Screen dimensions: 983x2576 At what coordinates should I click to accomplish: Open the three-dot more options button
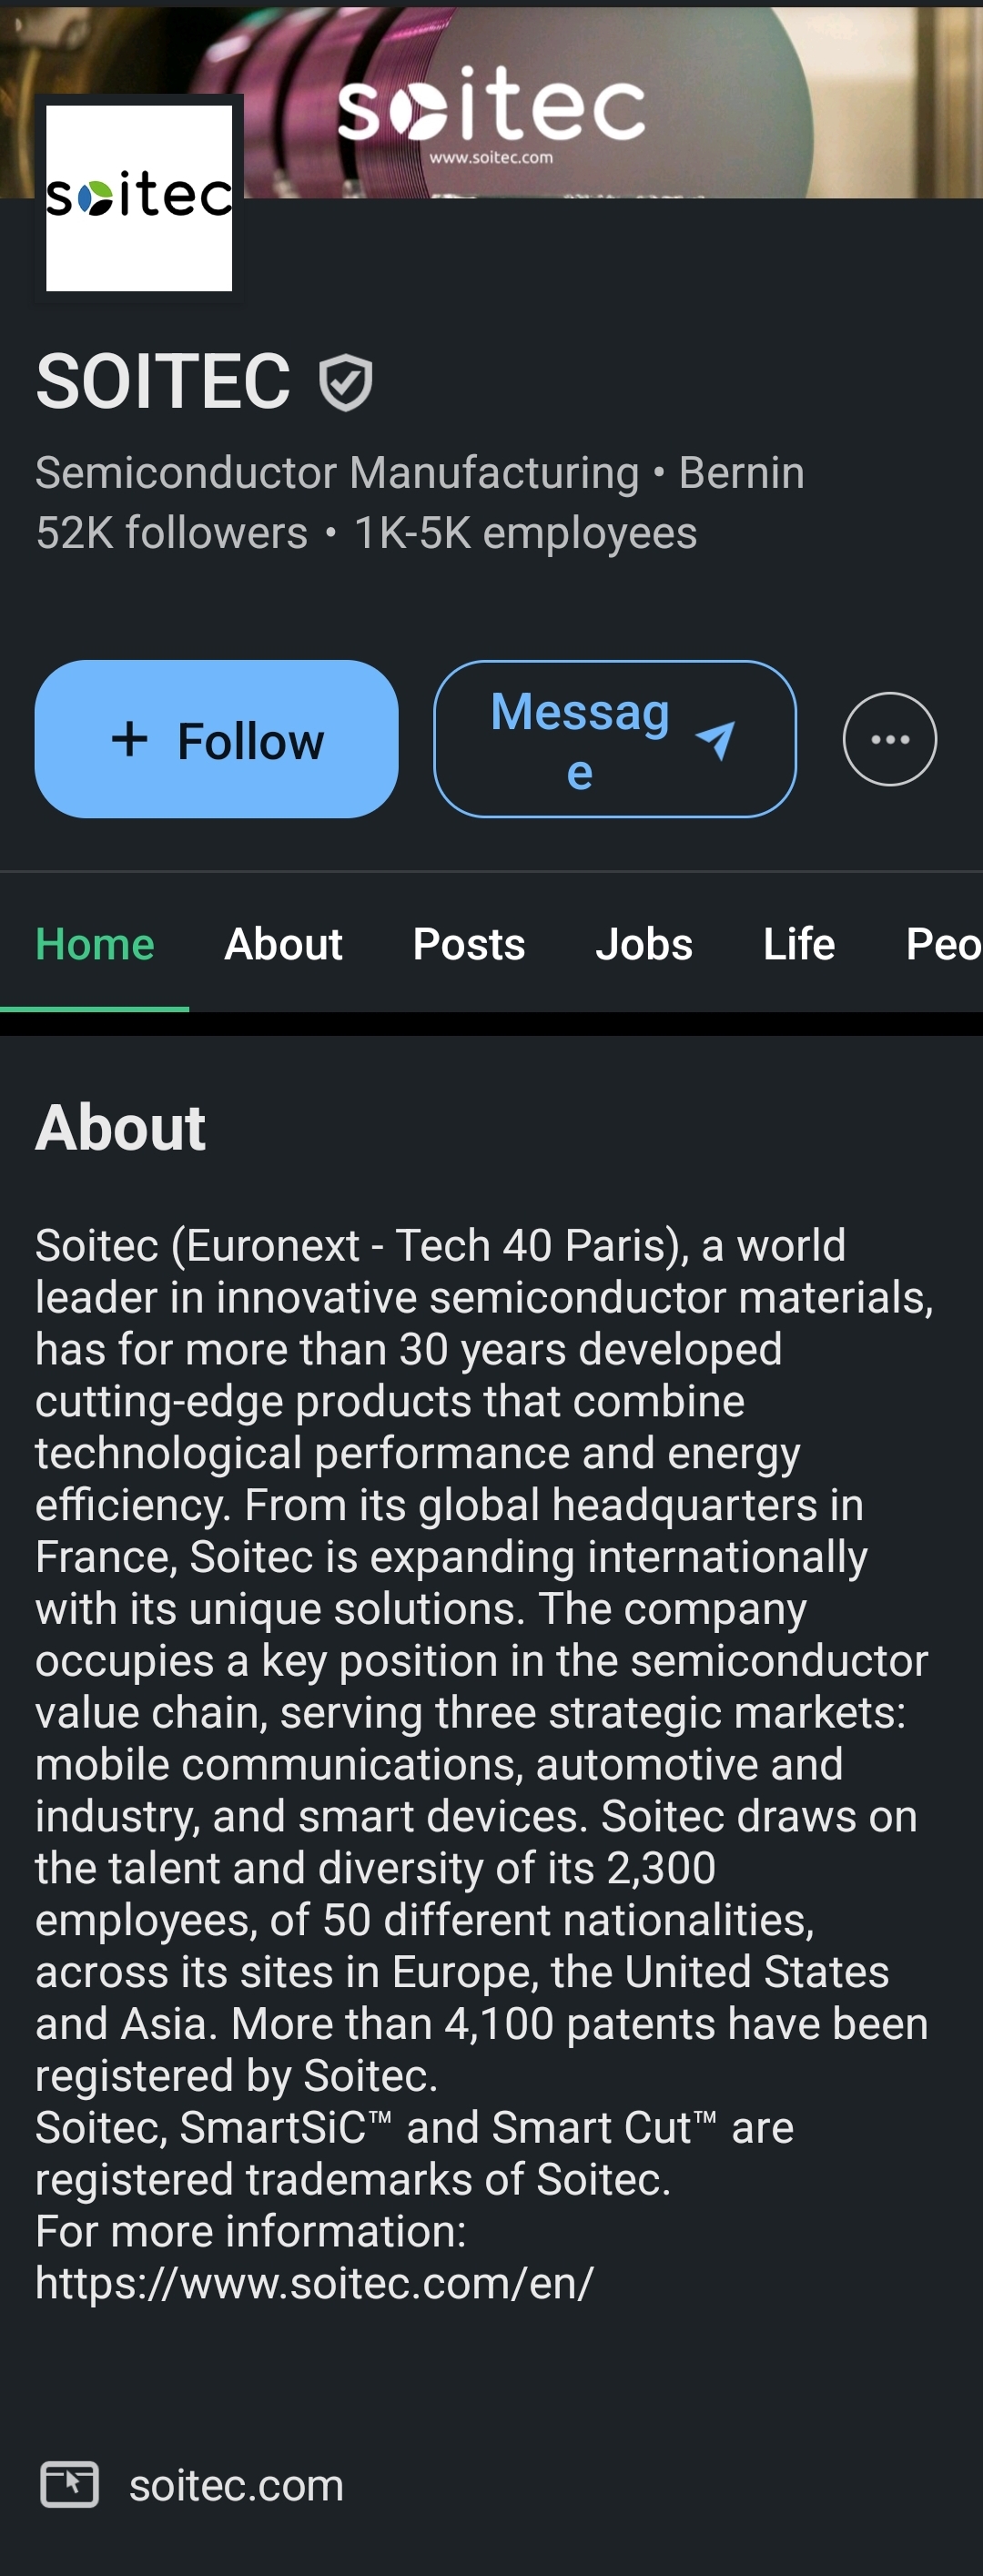pyautogui.click(x=889, y=739)
